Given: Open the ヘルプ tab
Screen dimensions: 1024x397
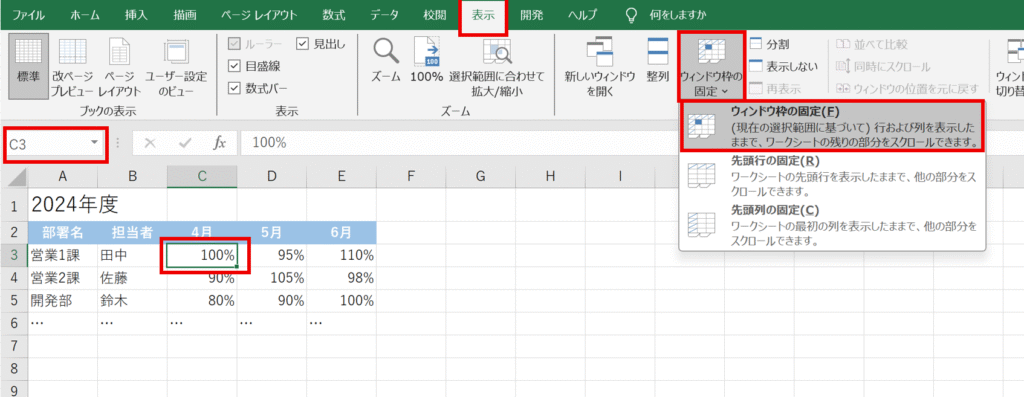Looking at the screenshot, I should click(583, 14).
